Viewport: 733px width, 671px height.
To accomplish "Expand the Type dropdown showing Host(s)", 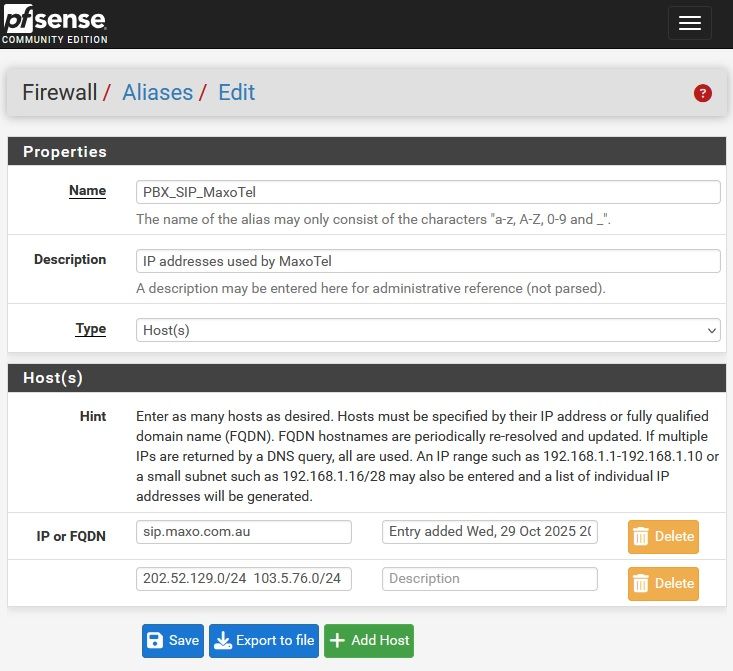I will 428,330.
